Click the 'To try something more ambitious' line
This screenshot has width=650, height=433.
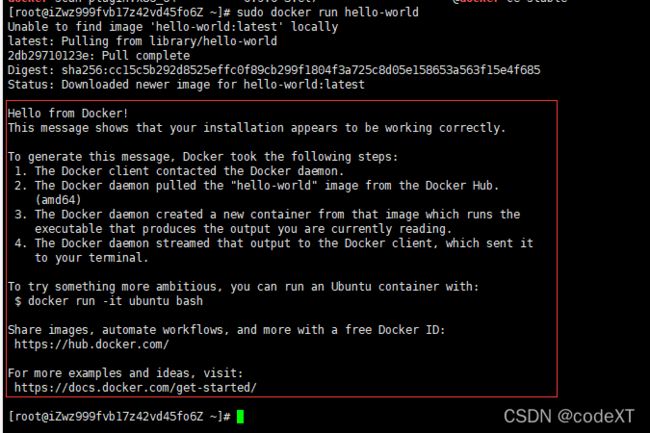pos(243,287)
